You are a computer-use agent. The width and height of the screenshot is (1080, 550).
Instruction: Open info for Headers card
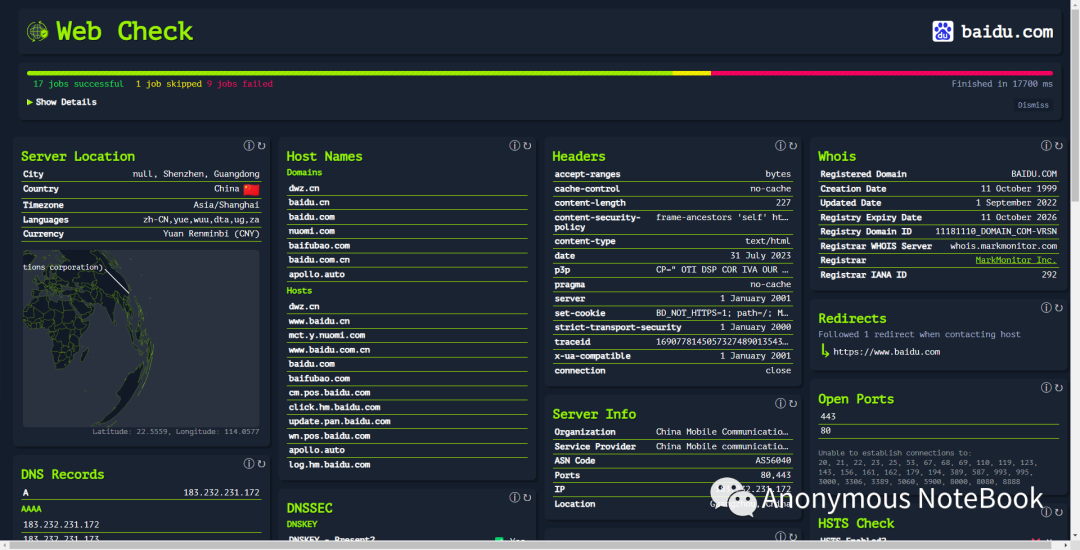click(780, 146)
